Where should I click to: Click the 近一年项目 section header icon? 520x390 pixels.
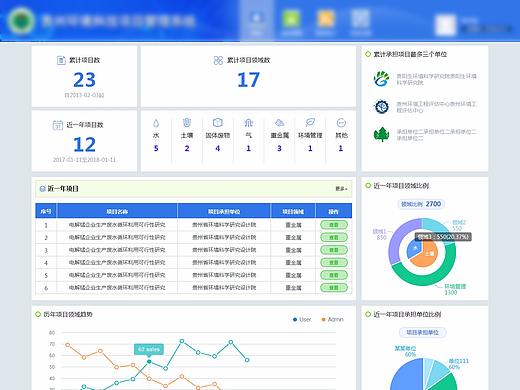click(x=42, y=189)
